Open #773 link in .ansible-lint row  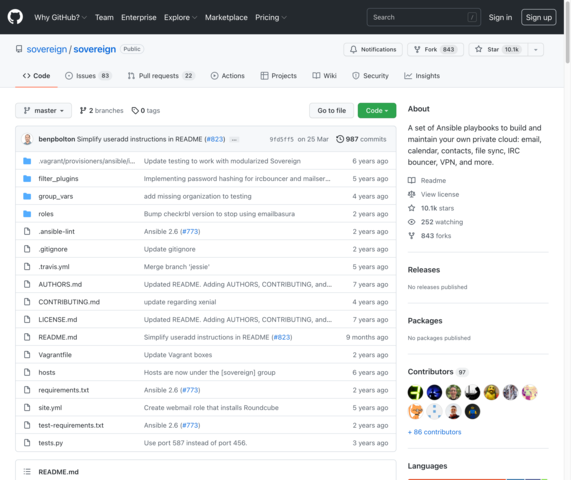[190, 231]
